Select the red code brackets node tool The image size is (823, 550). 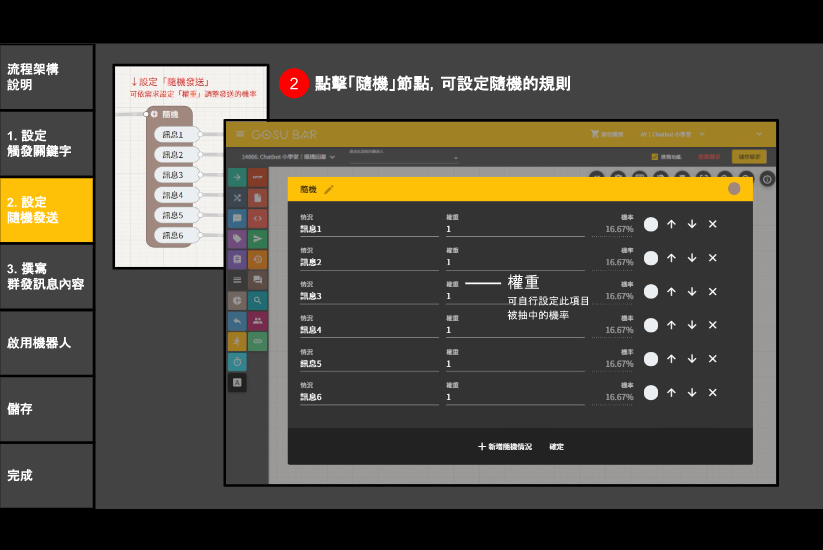(258, 218)
